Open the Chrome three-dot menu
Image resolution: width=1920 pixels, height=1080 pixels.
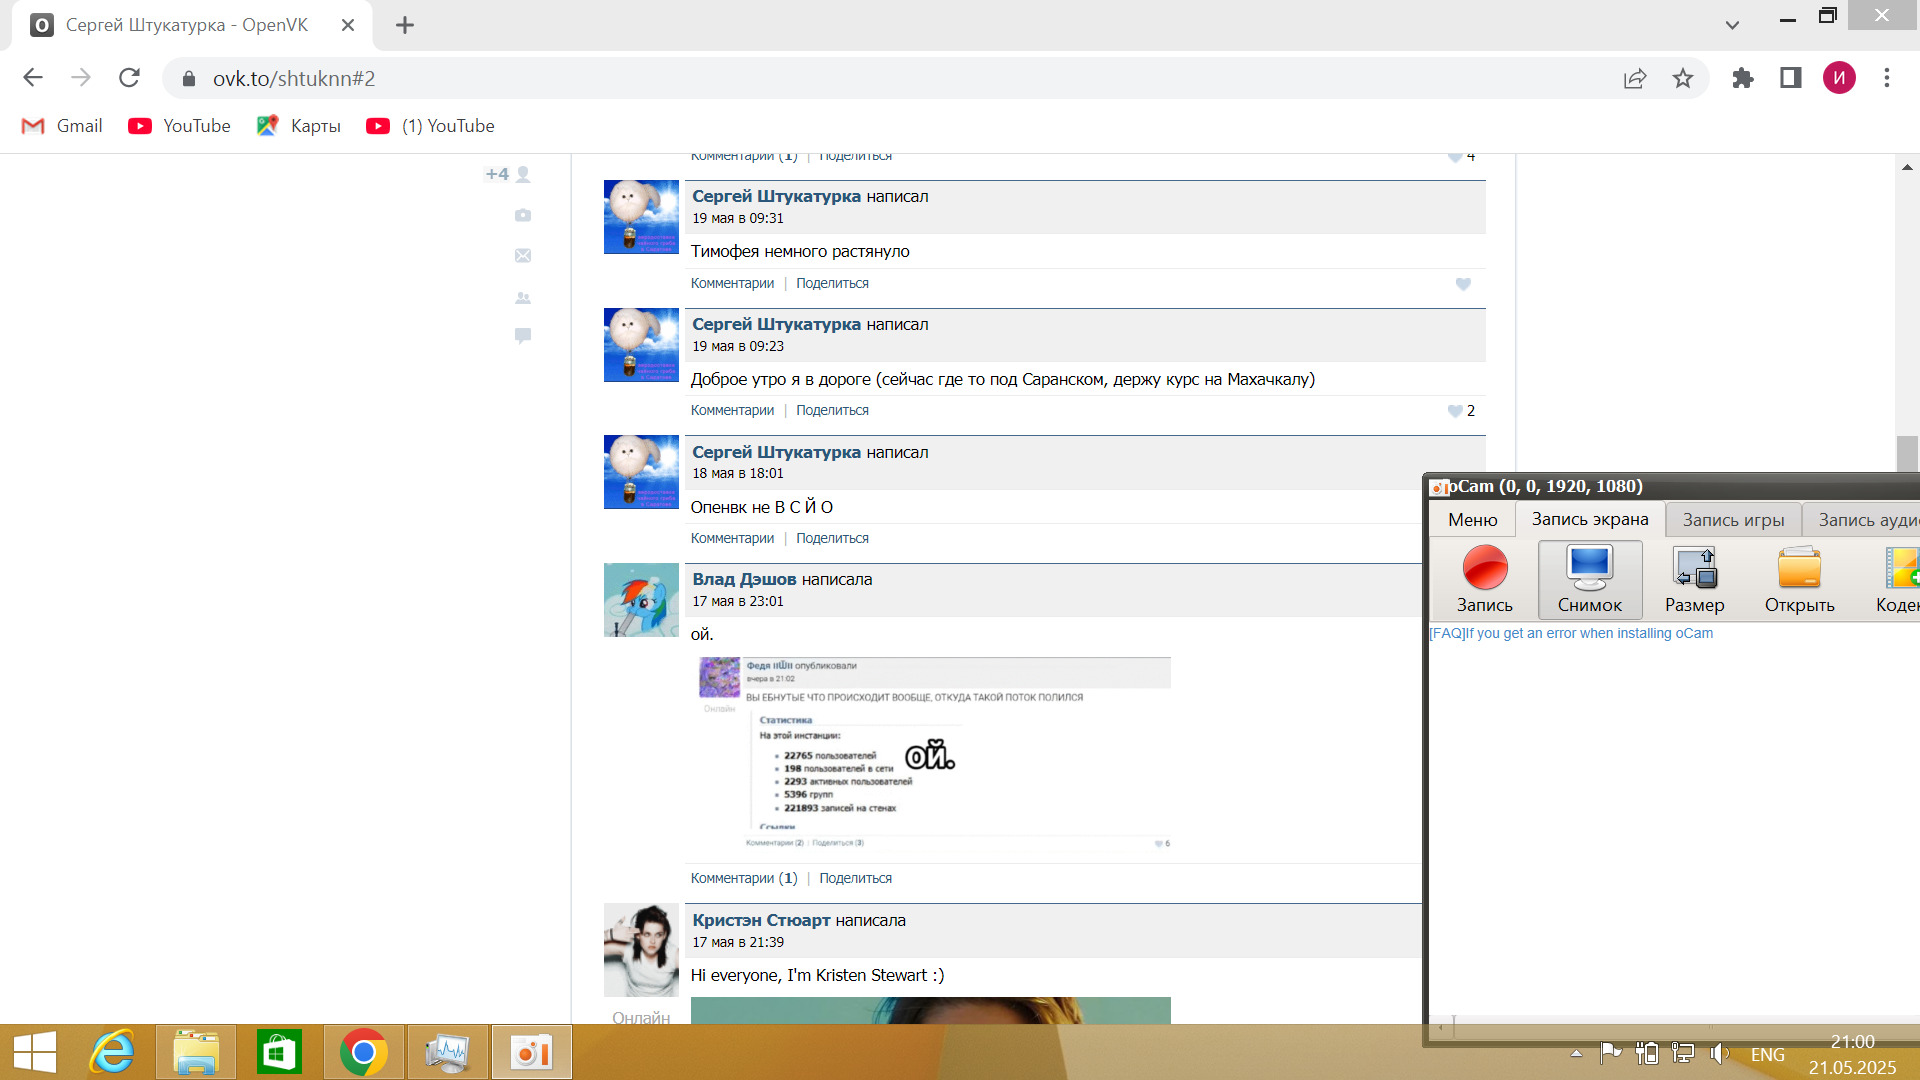pyautogui.click(x=1886, y=78)
